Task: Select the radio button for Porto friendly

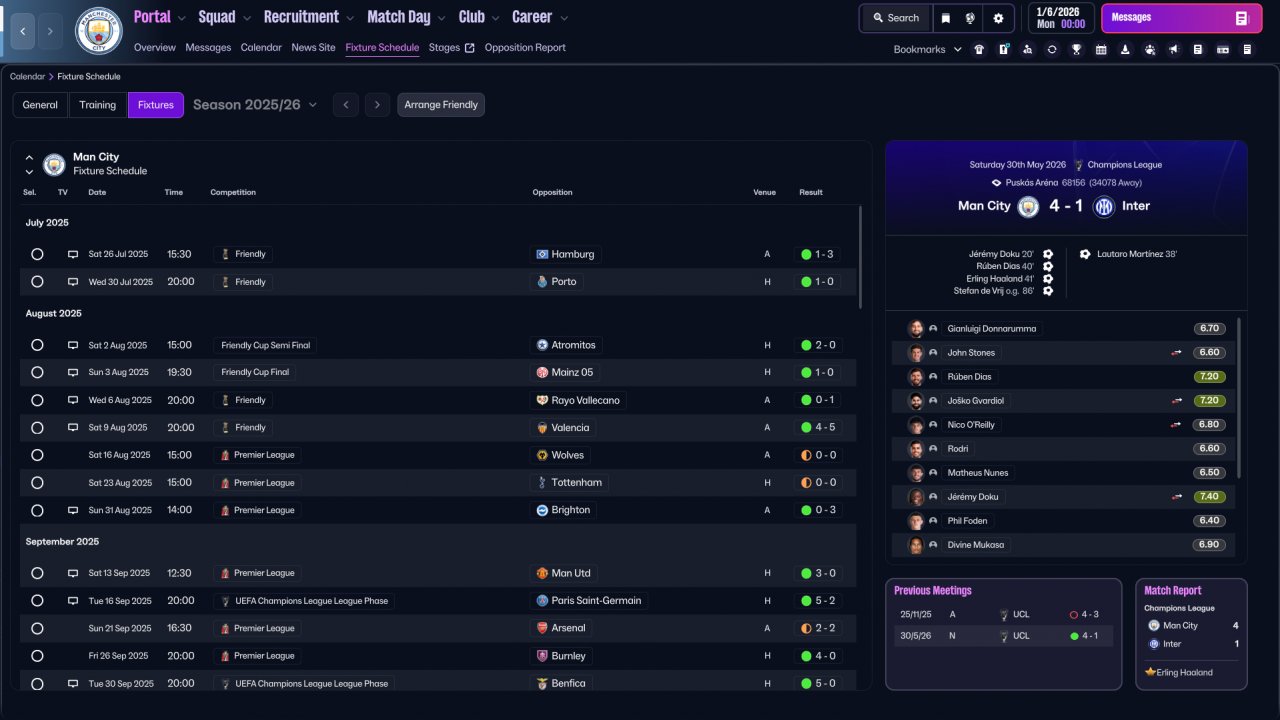Action: [37, 282]
